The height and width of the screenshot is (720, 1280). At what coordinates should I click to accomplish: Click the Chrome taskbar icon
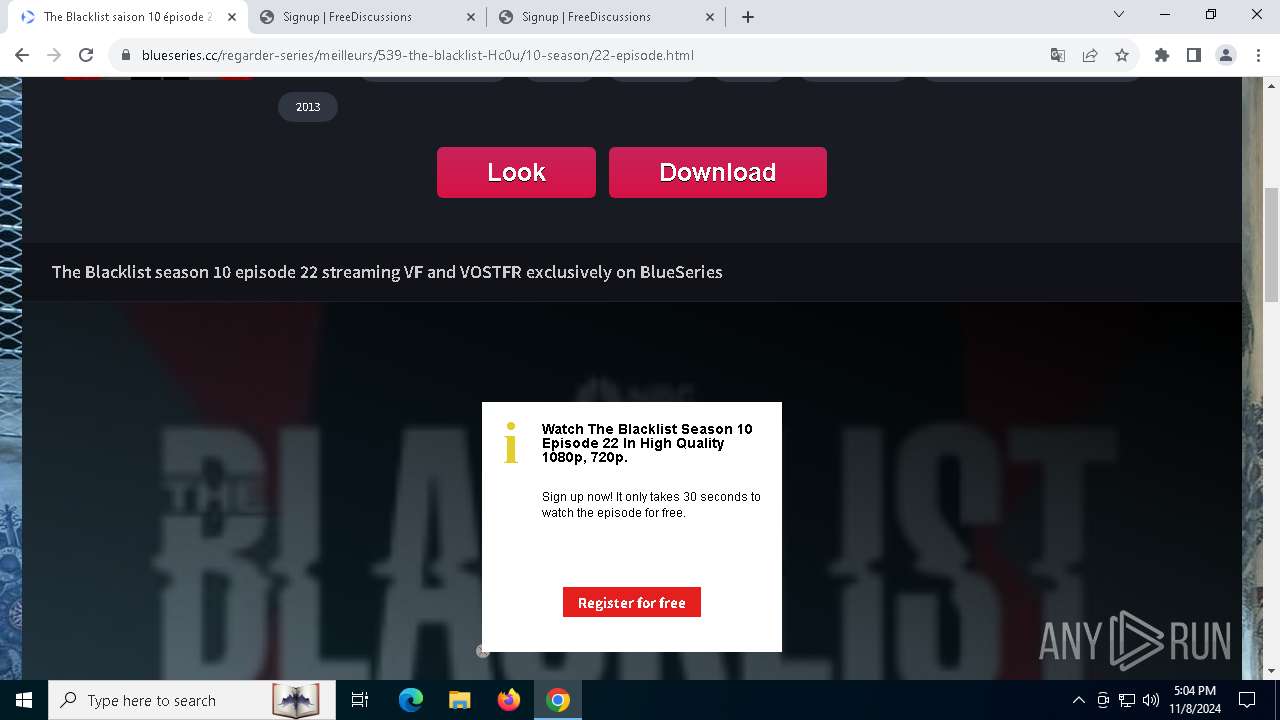(558, 700)
